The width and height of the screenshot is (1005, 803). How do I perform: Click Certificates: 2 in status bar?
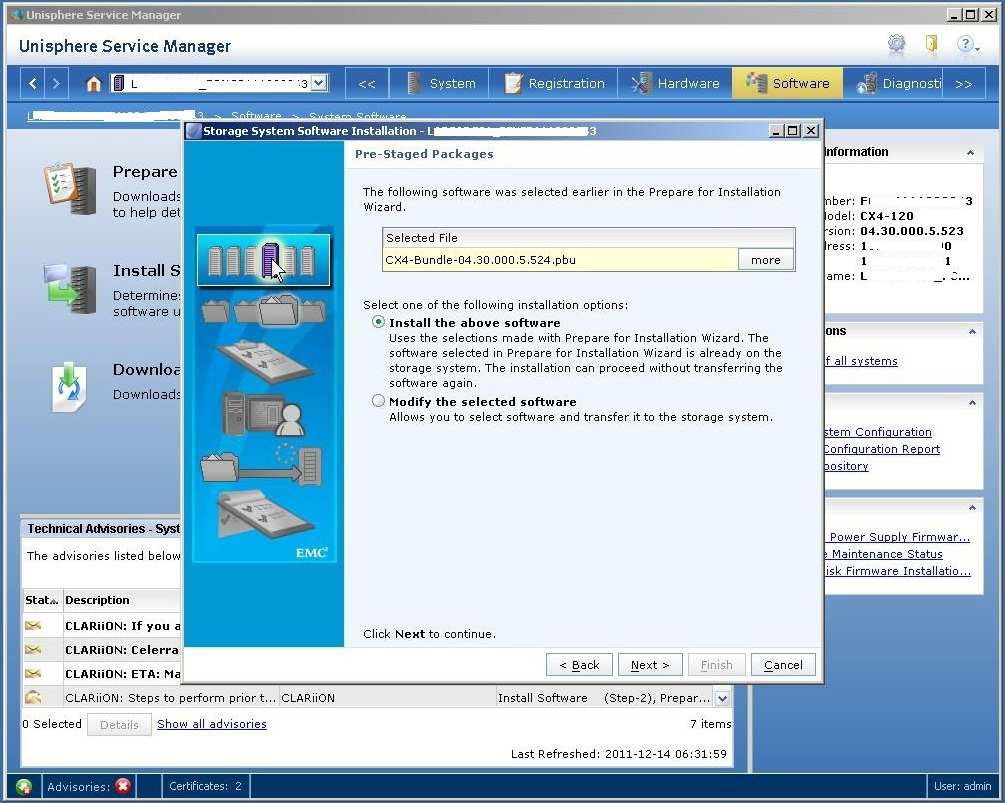click(x=205, y=786)
